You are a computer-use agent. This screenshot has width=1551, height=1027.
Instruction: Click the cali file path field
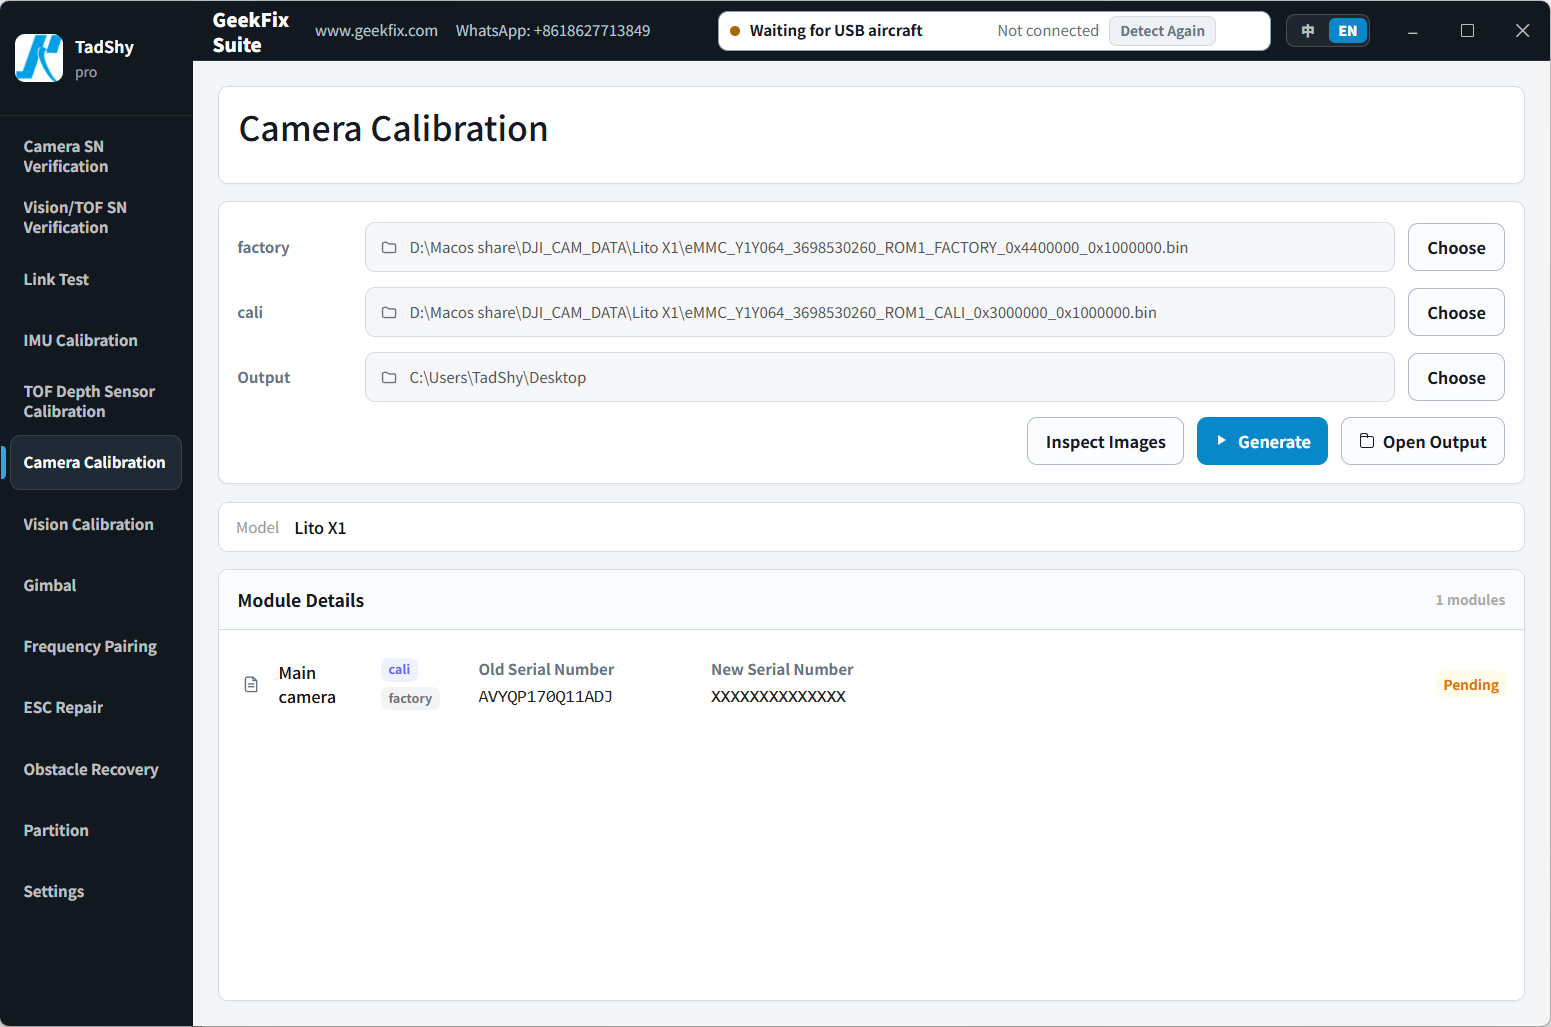[x=880, y=313]
